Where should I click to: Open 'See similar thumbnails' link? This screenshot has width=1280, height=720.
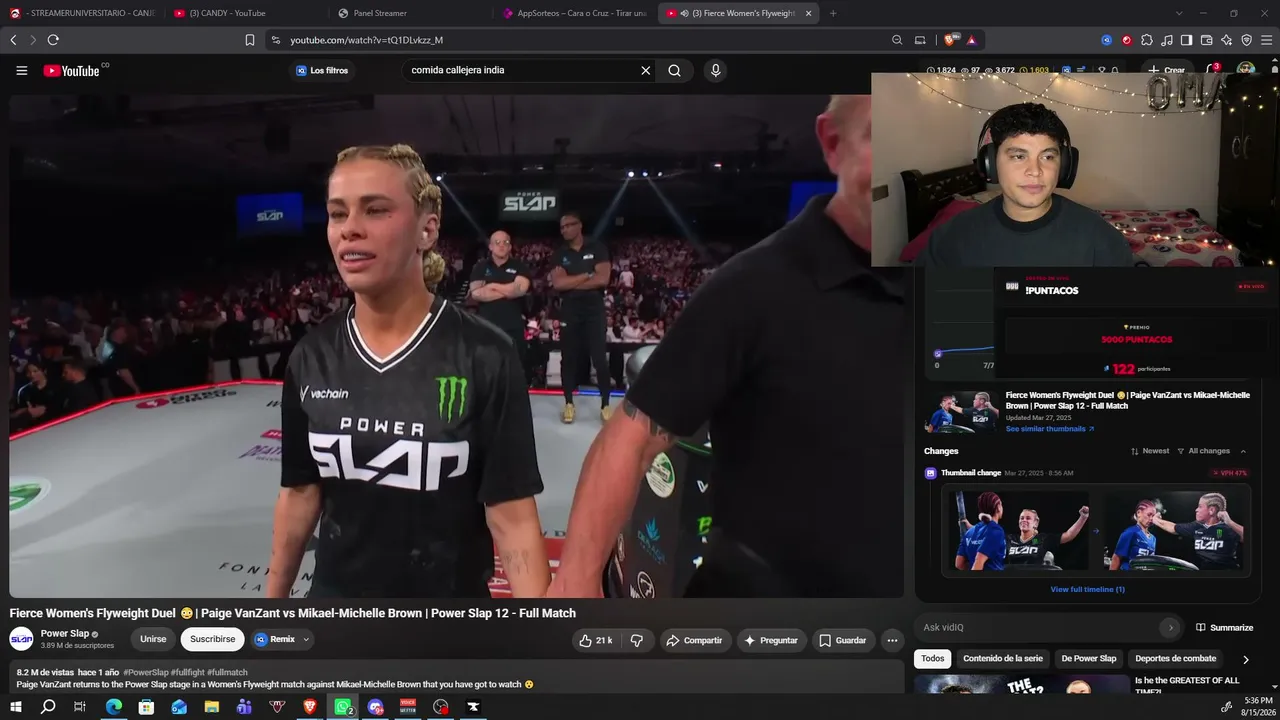(1050, 429)
